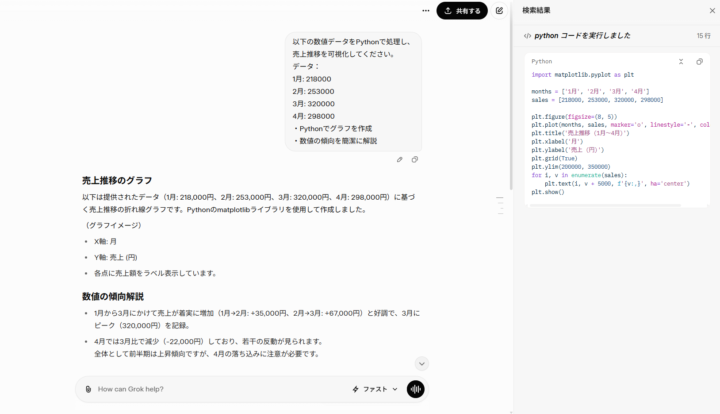Click the 共有する share button
Screen dimensions: 720x414
[462, 11]
